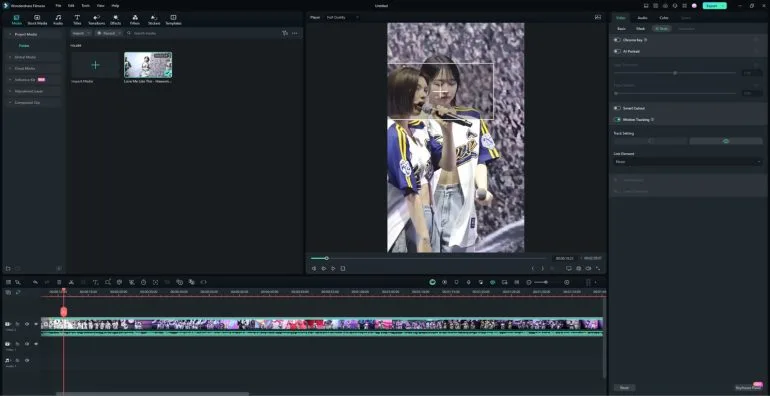
Task: Click the green render icon in timeline toolbar
Action: tap(432, 282)
